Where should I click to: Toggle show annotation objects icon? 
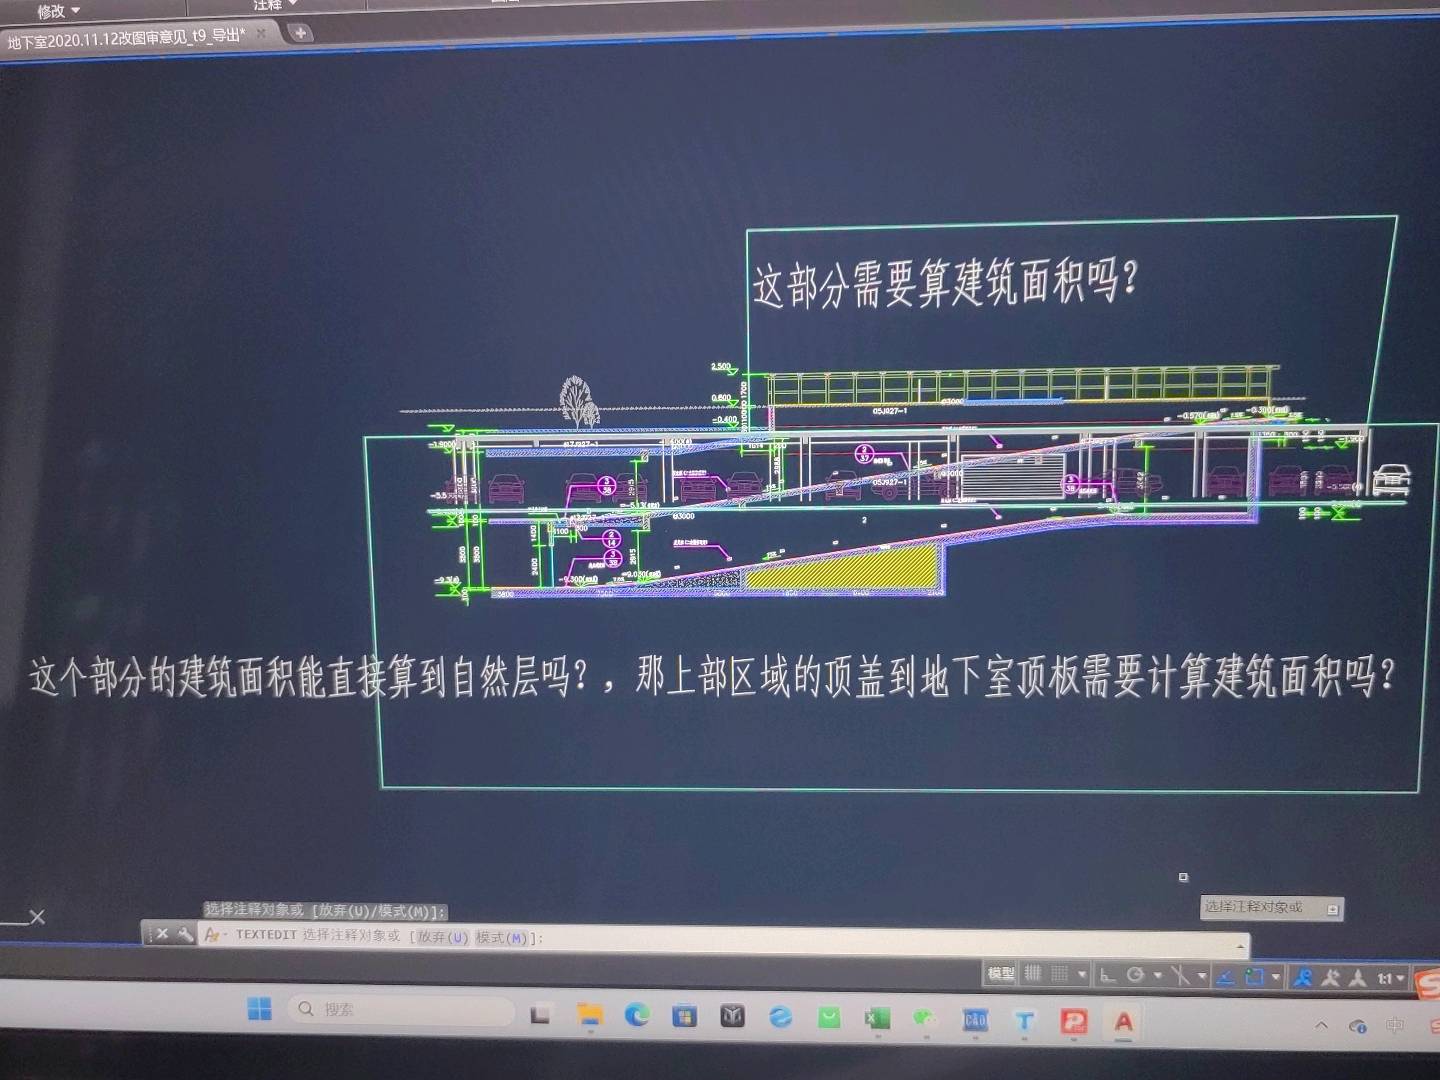[x=1302, y=978]
